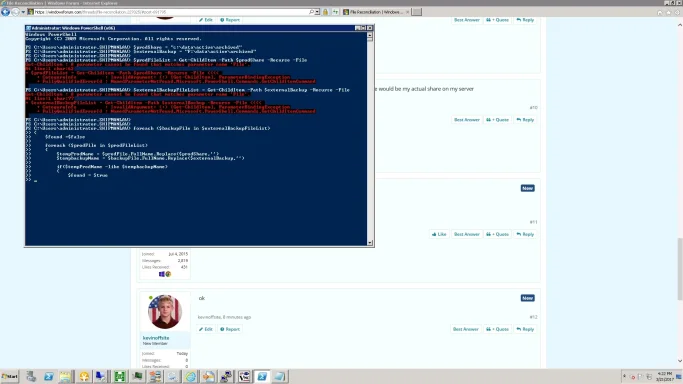
Task: Report kevinoffsite's "ok" post
Action: (230, 329)
